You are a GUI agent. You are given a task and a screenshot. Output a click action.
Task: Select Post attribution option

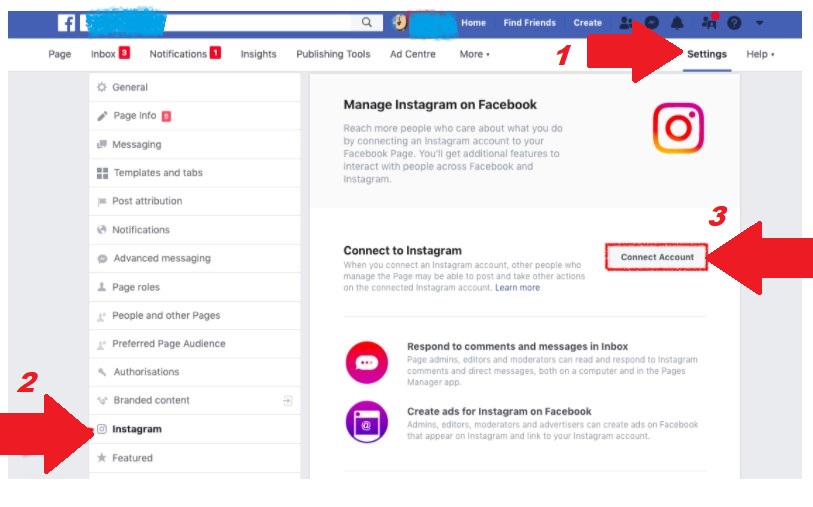[194, 201]
